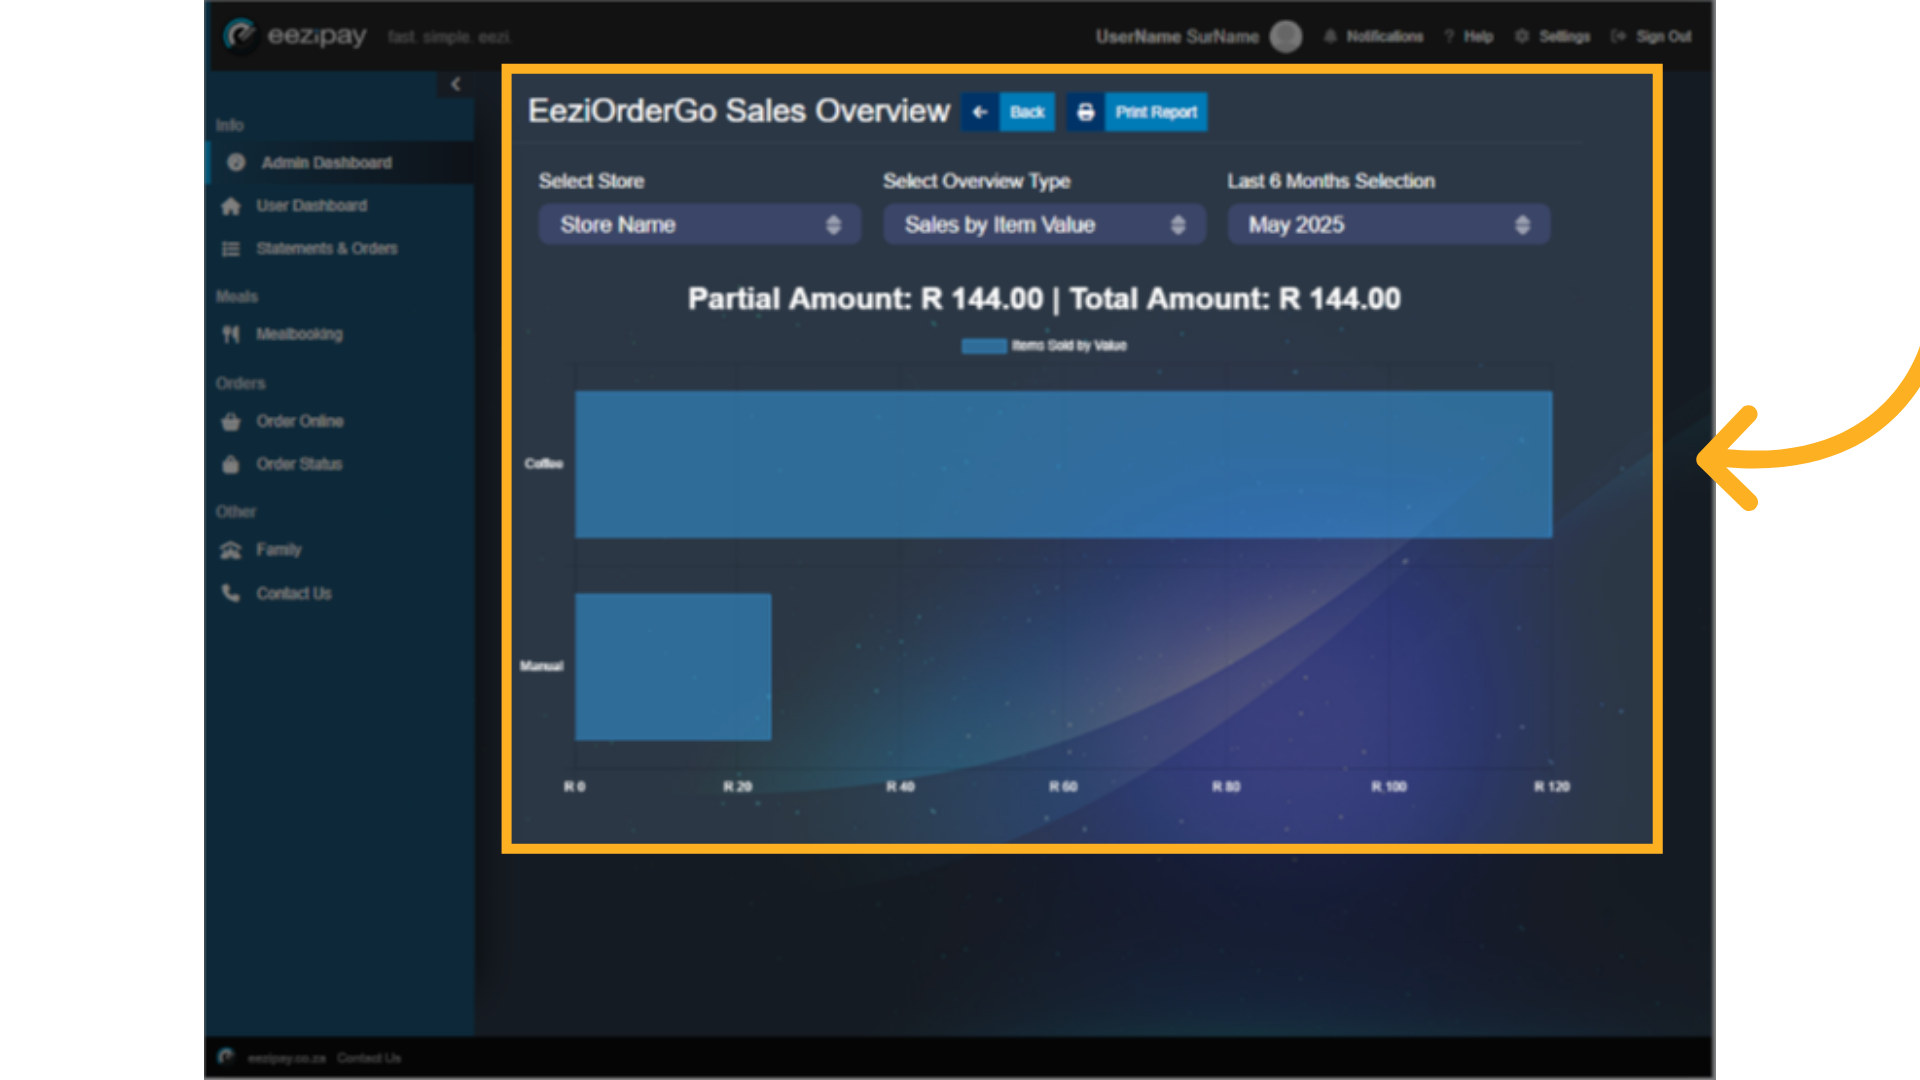Click UserName SurName in header
1920x1080 pixels.
(1177, 37)
